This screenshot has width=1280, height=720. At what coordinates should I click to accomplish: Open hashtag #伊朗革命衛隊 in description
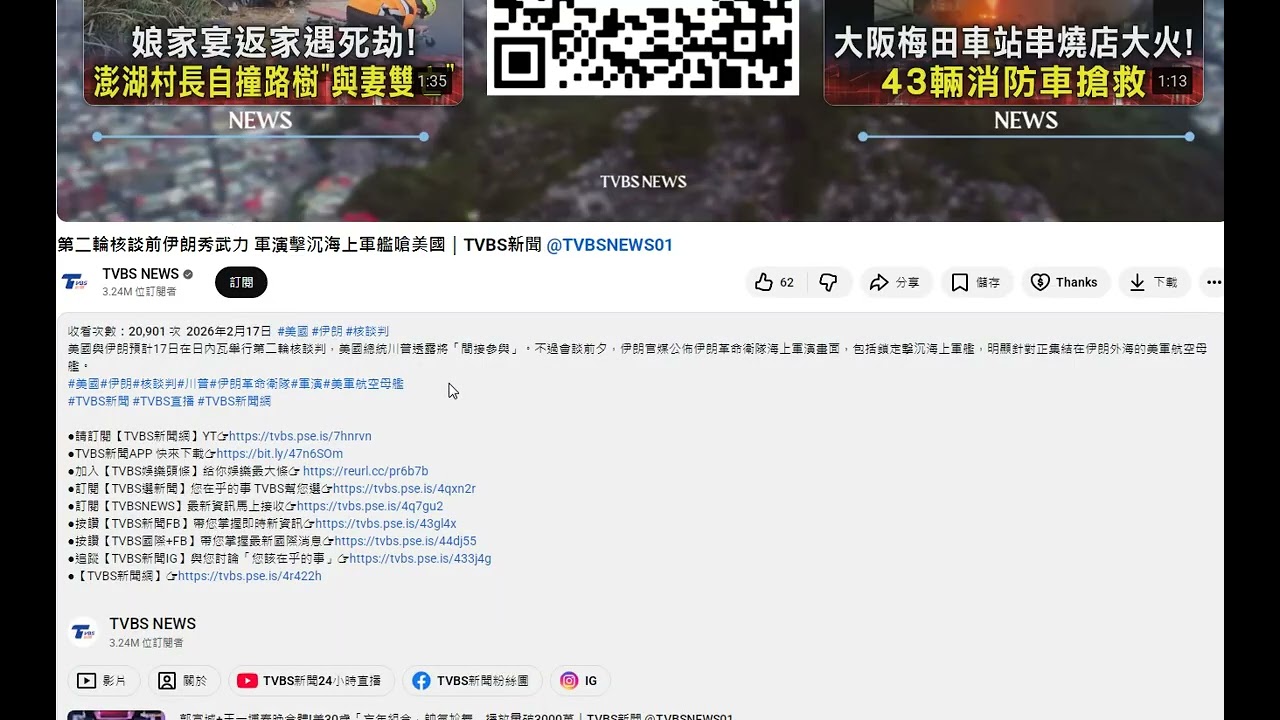coord(249,384)
